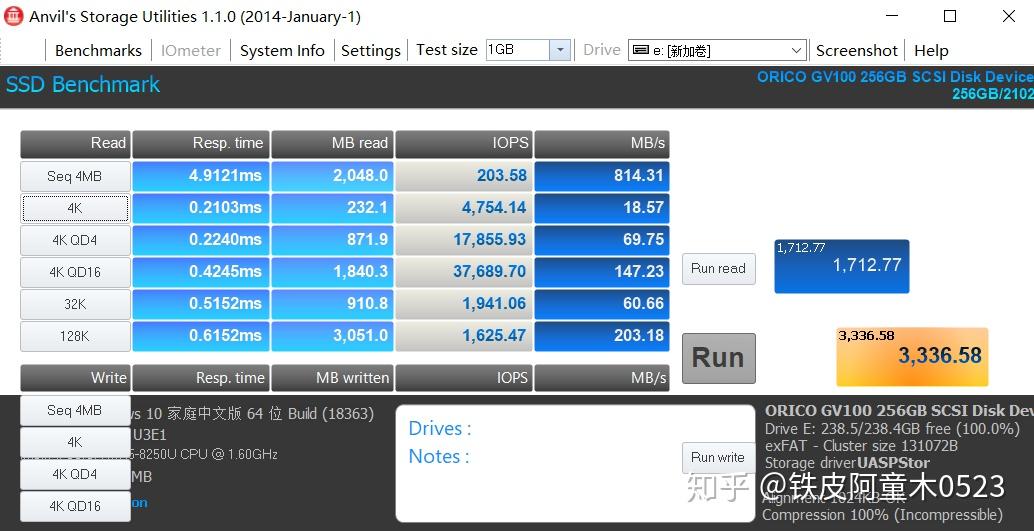Viewport: 1034px width, 531px height.
Task: Run the 32K read test
Action: pyautogui.click(x=75, y=304)
